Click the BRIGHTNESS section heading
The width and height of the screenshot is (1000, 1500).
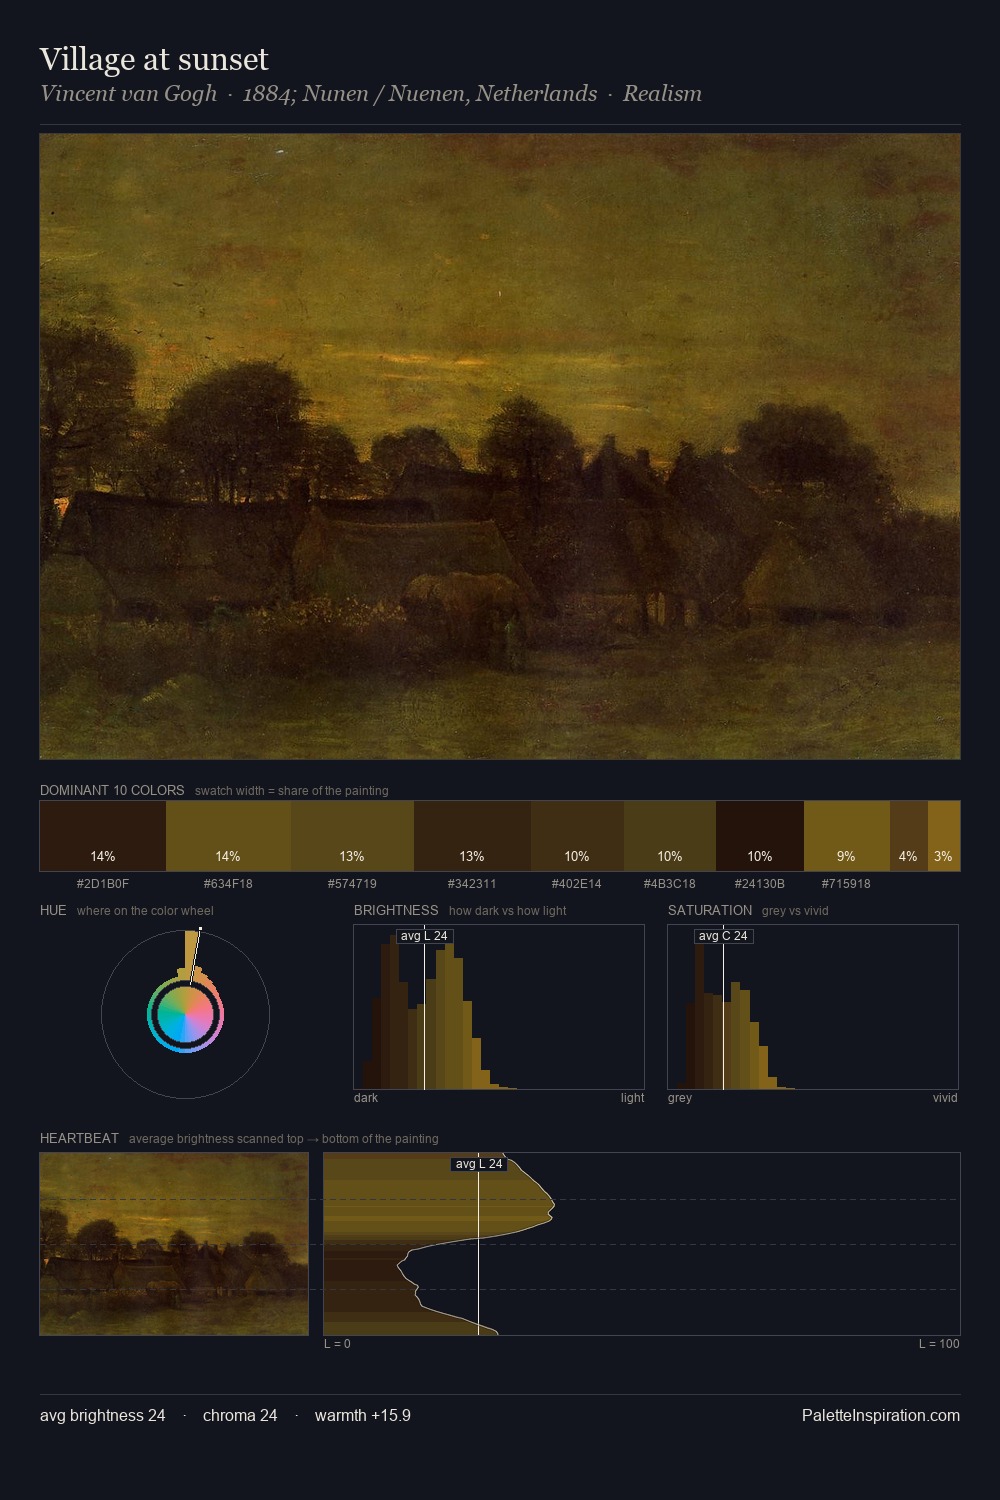[396, 911]
